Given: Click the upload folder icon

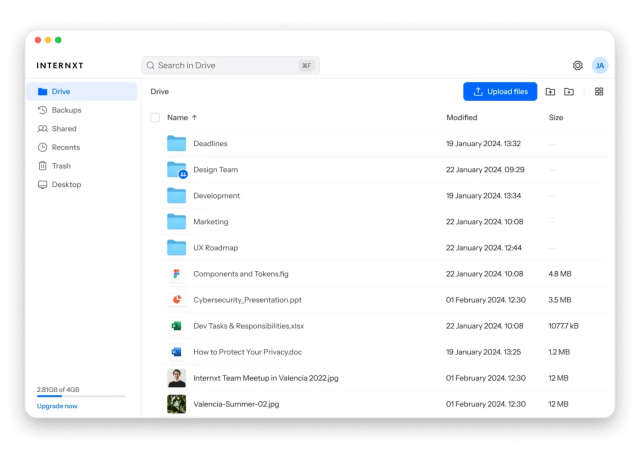Looking at the screenshot, I should point(550,91).
